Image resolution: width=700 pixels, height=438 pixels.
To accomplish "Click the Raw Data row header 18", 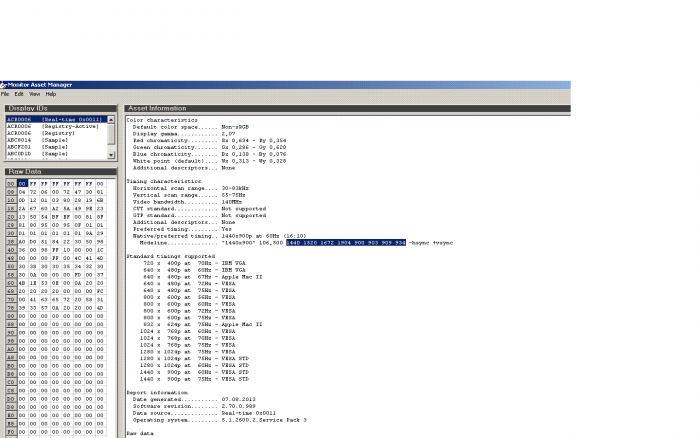I will [x=11, y=209].
